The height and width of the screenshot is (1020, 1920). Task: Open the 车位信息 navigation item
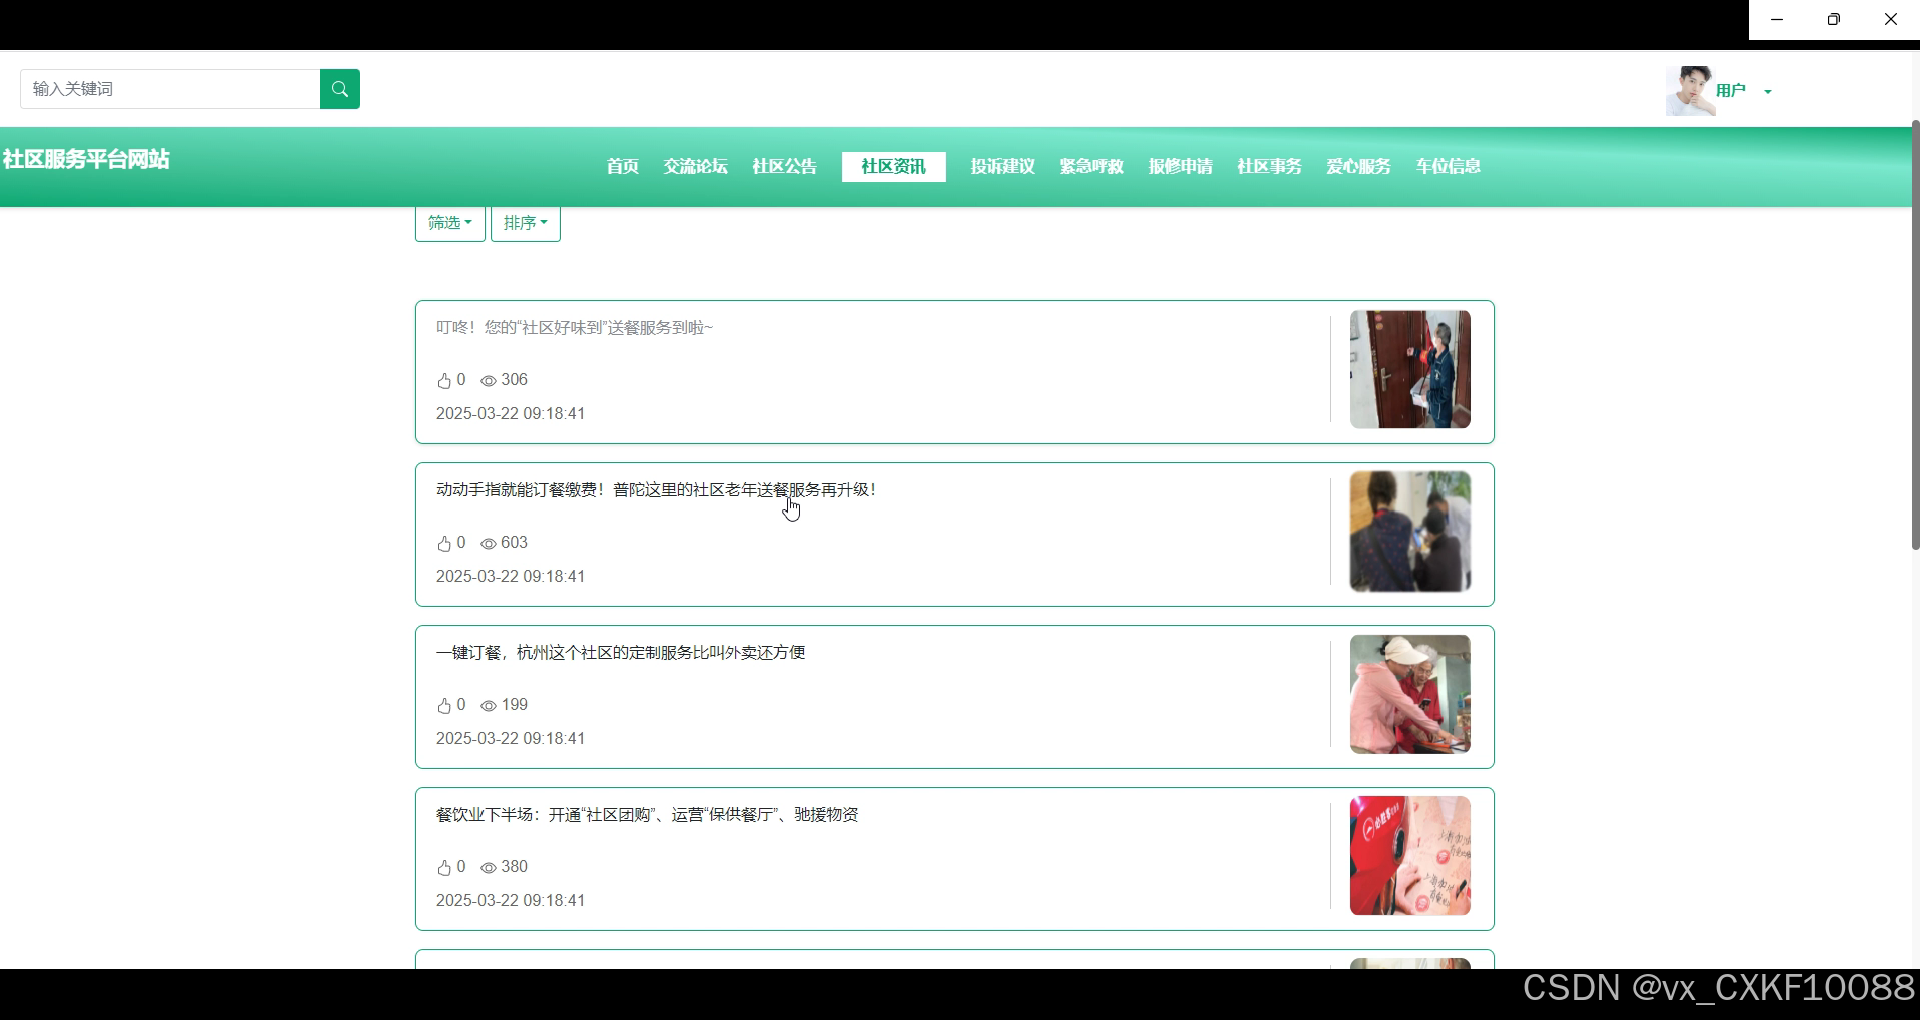[x=1448, y=166]
